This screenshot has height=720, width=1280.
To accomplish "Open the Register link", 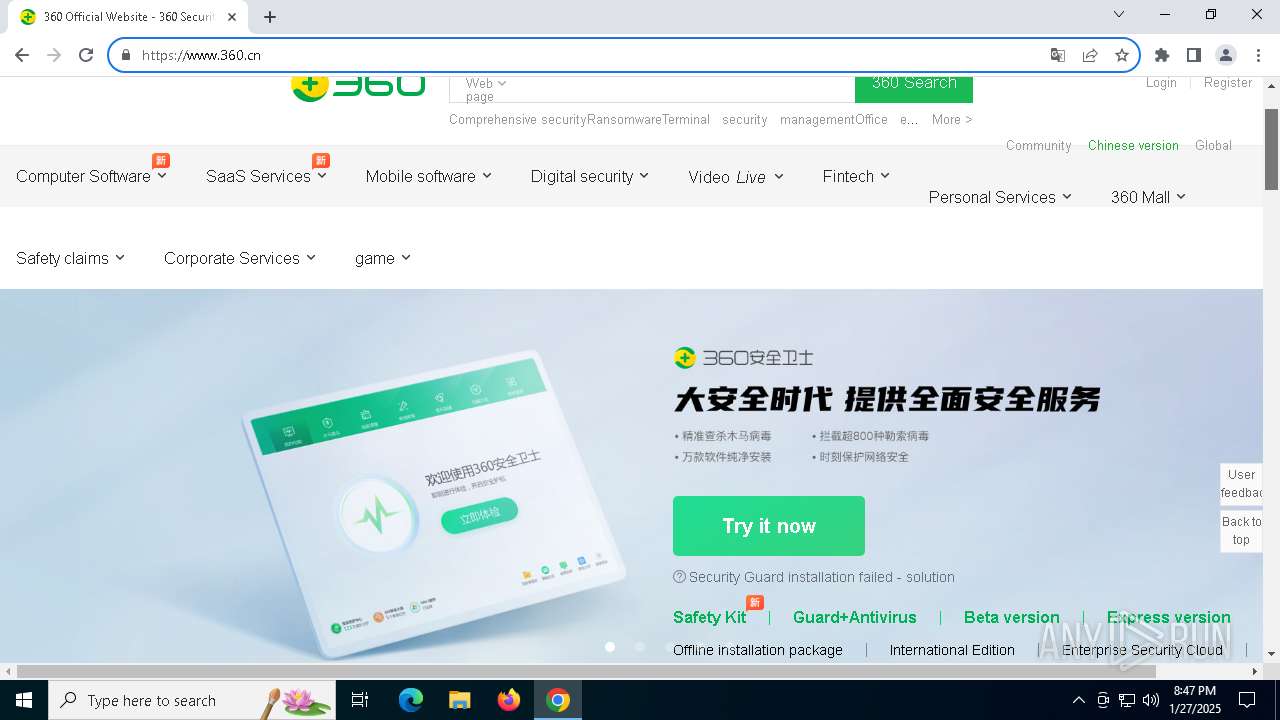I will [1228, 83].
